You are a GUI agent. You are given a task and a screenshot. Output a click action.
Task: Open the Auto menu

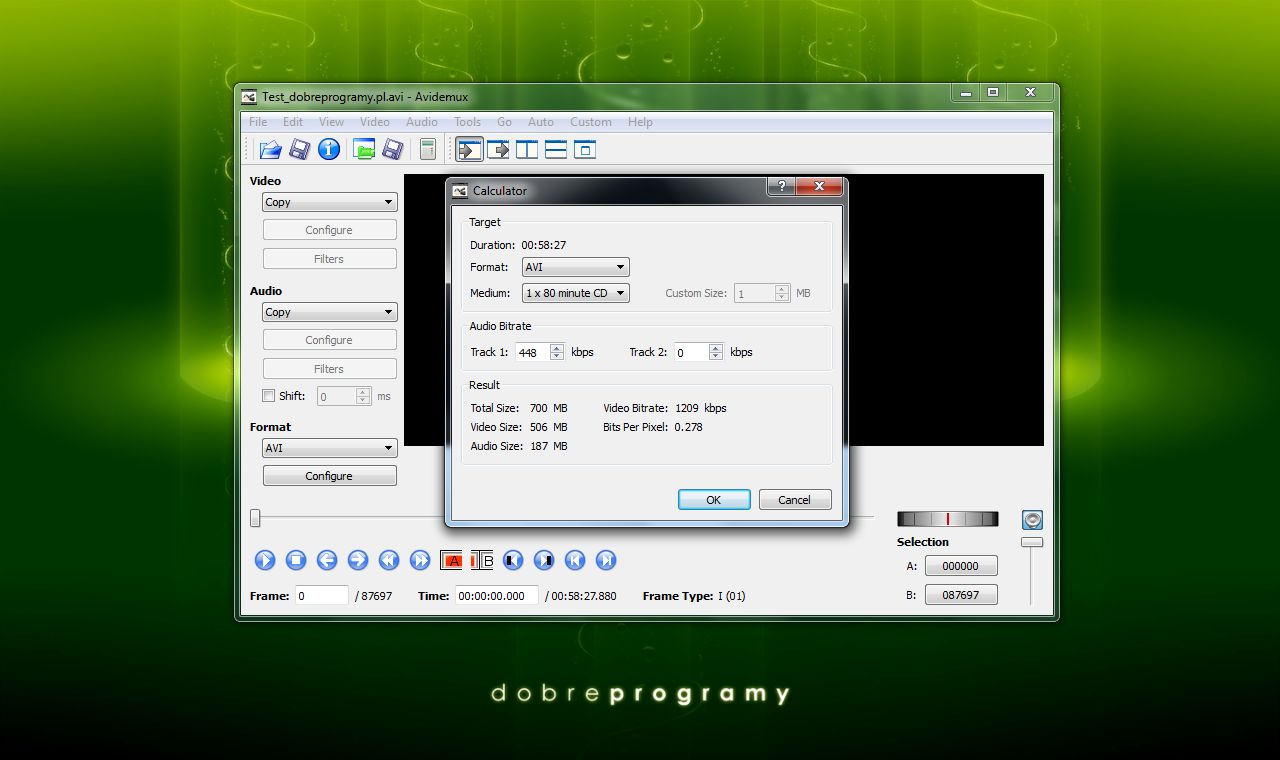click(541, 122)
